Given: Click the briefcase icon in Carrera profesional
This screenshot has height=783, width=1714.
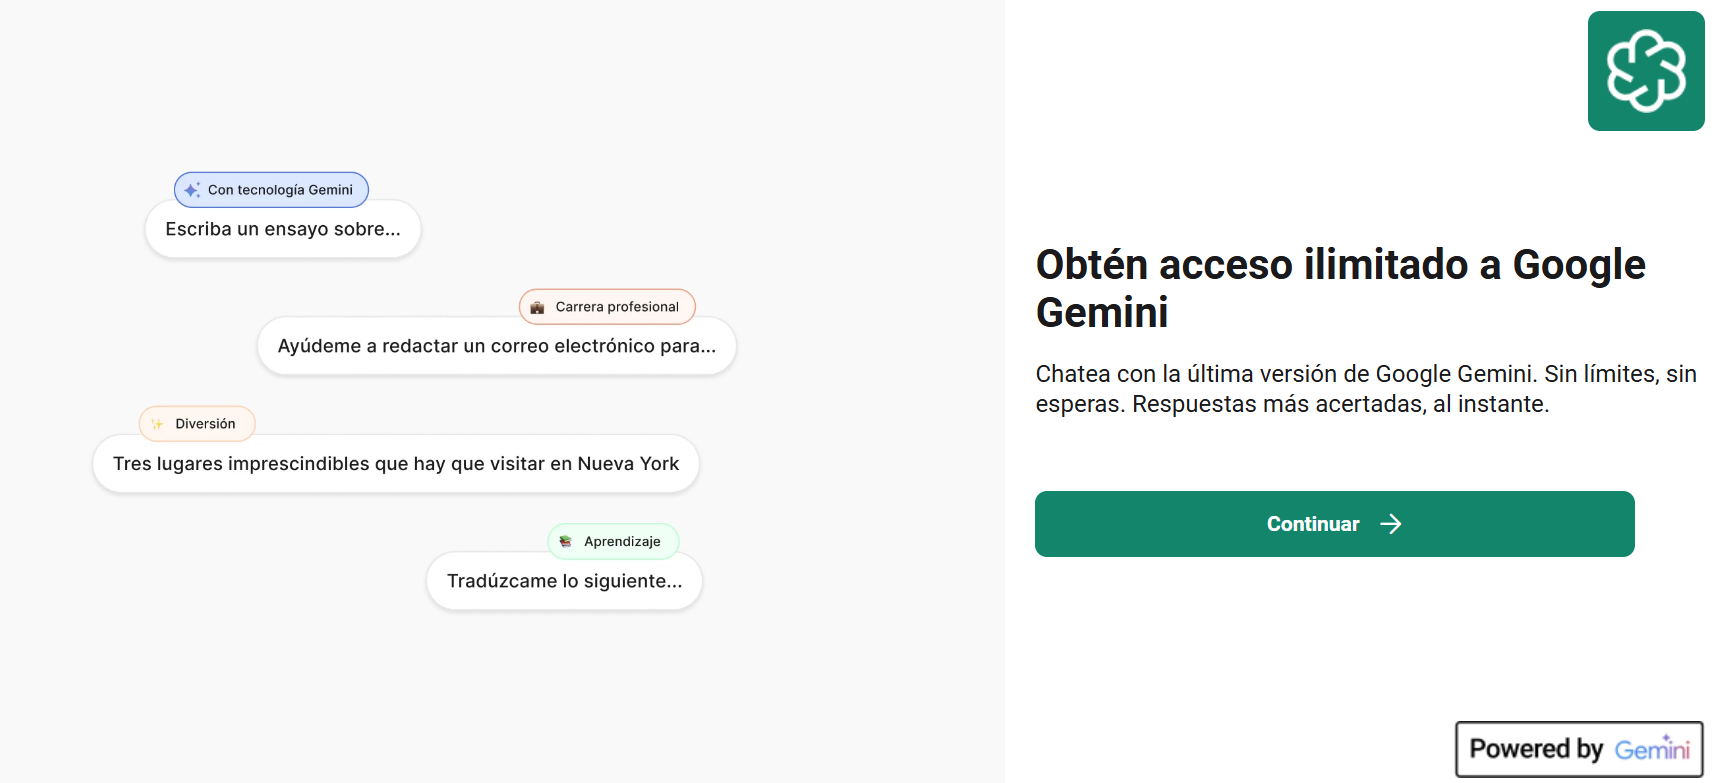Looking at the screenshot, I should coord(537,307).
